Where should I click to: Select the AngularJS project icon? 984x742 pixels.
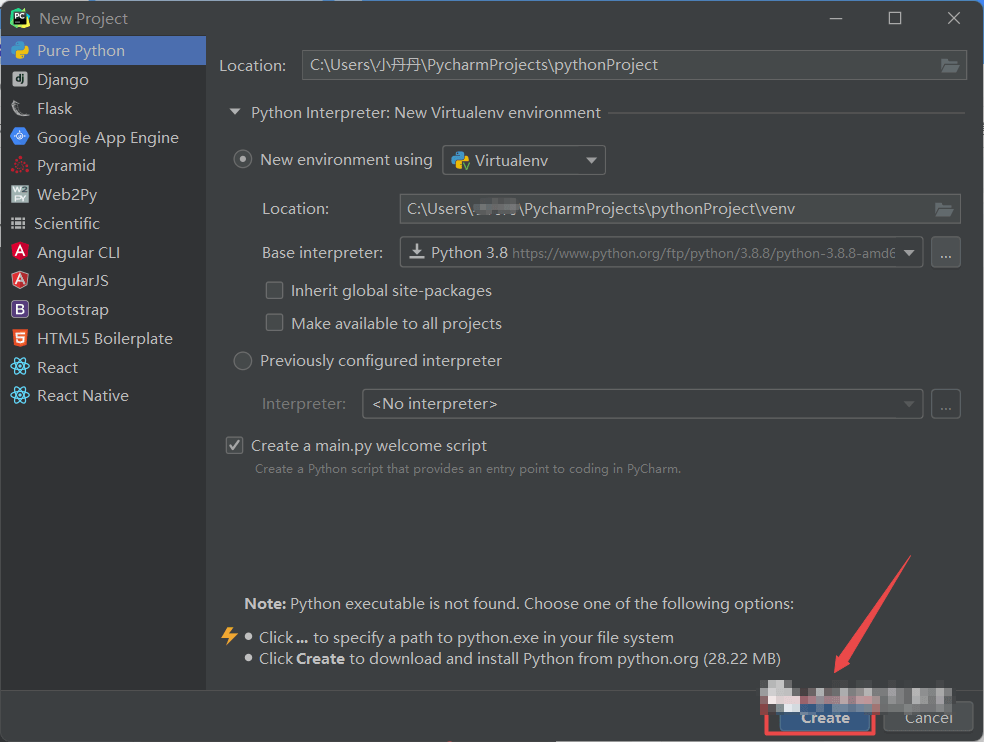pyautogui.click(x=19, y=281)
